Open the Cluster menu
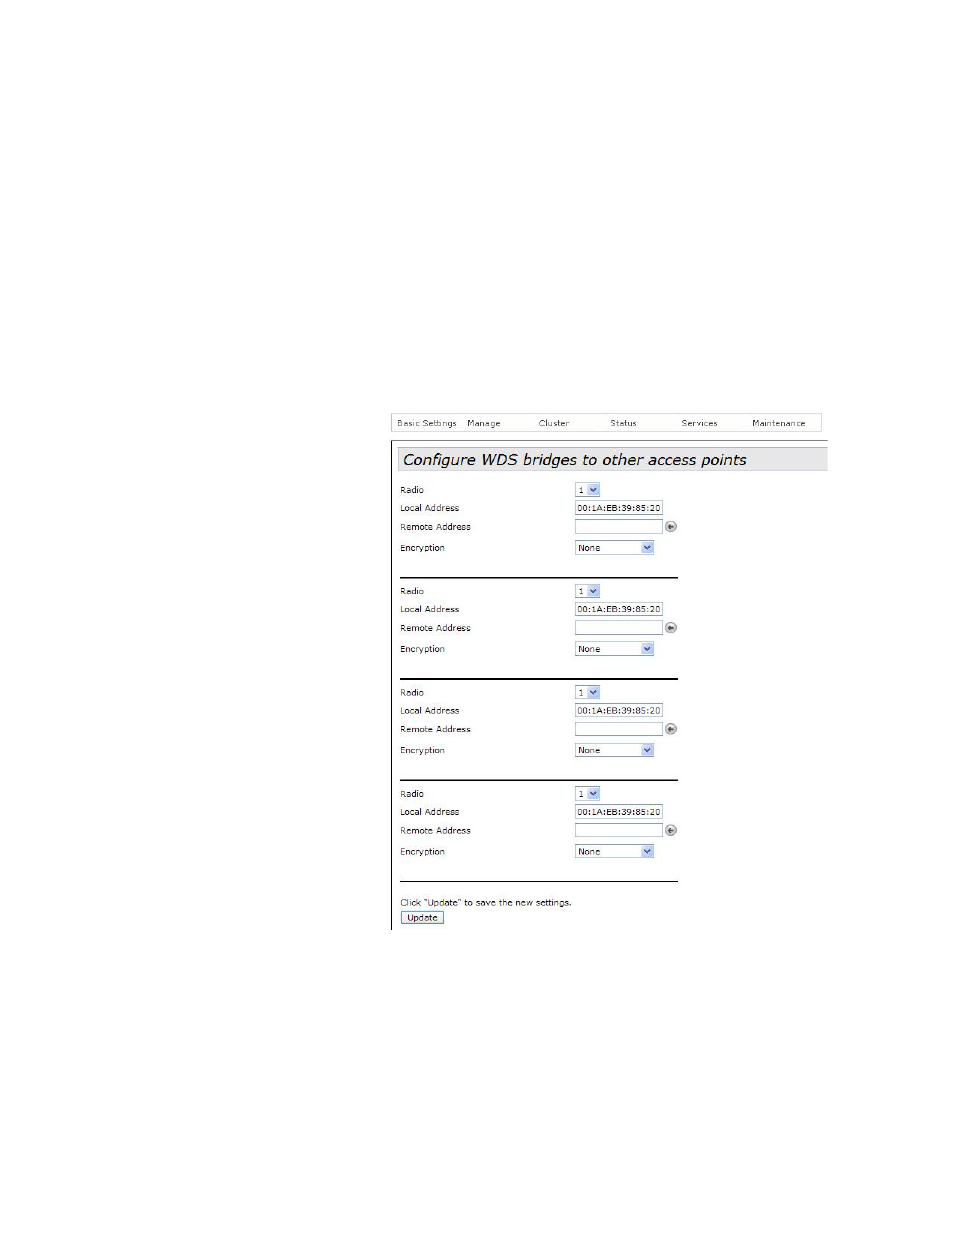Viewport: 954px width, 1235px height. [554, 423]
